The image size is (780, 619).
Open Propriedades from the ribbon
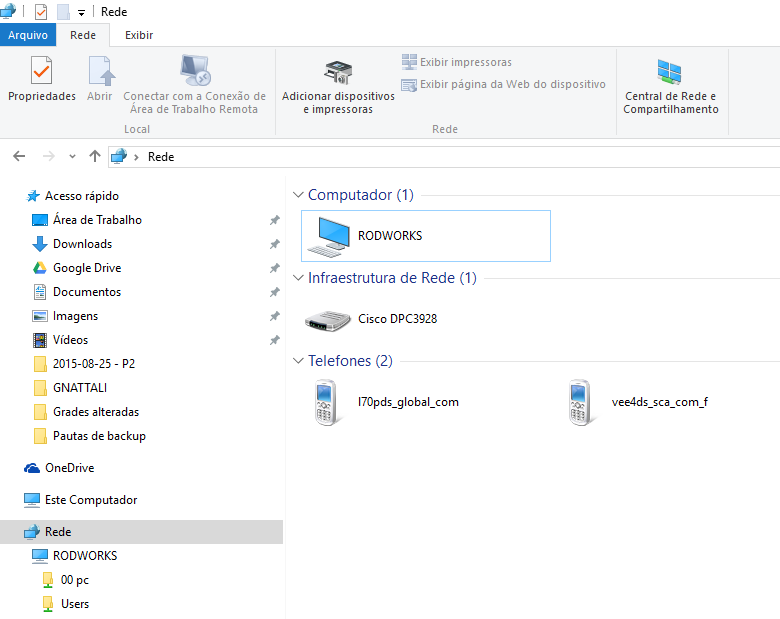click(x=42, y=80)
